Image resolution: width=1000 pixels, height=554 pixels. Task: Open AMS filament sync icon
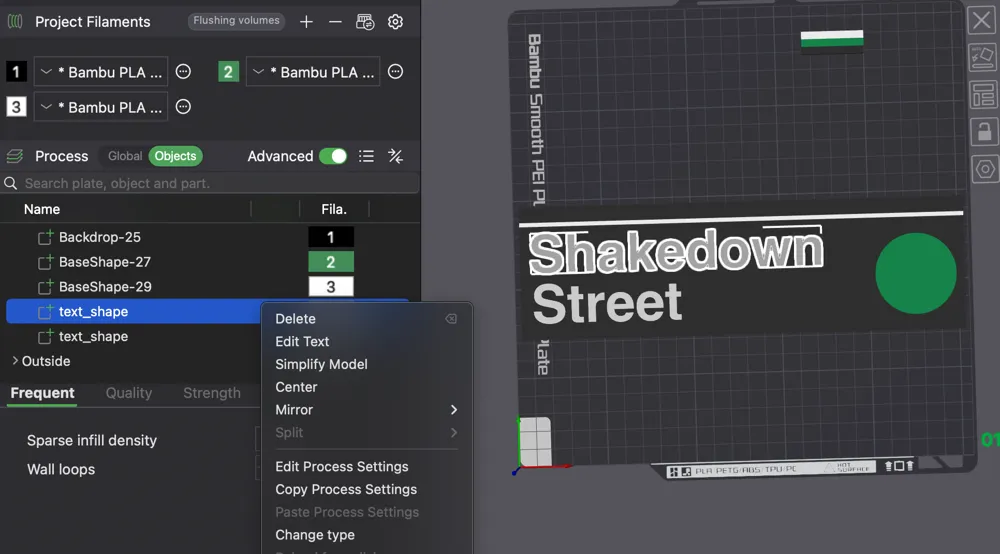(x=365, y=22)
